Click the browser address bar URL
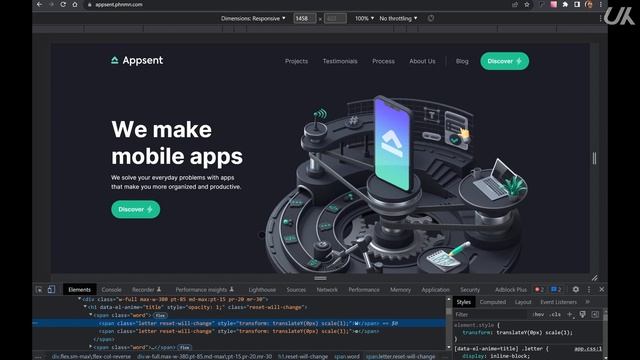 (x=119, y=4)
